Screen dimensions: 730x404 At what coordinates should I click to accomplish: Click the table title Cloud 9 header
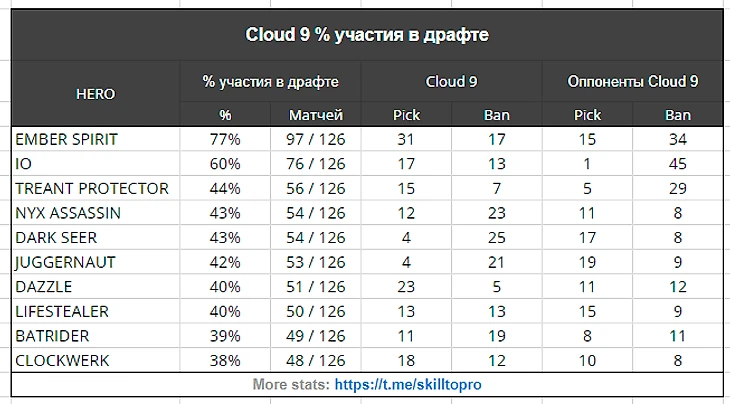point(367,35)
